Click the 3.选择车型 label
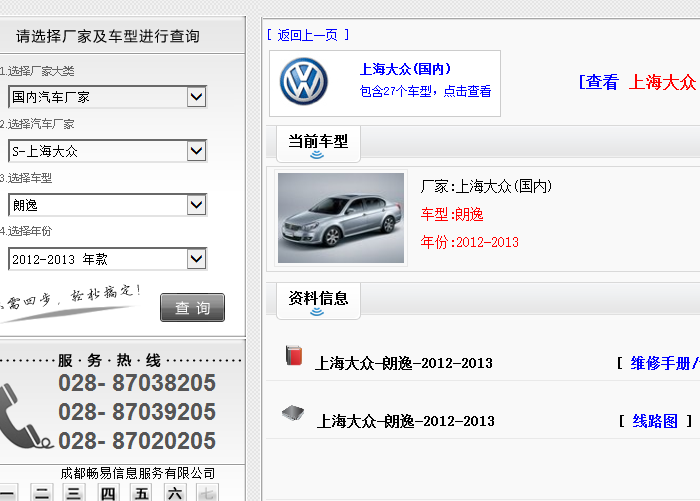Screen dimensions: 700x501 coord(26,178)
